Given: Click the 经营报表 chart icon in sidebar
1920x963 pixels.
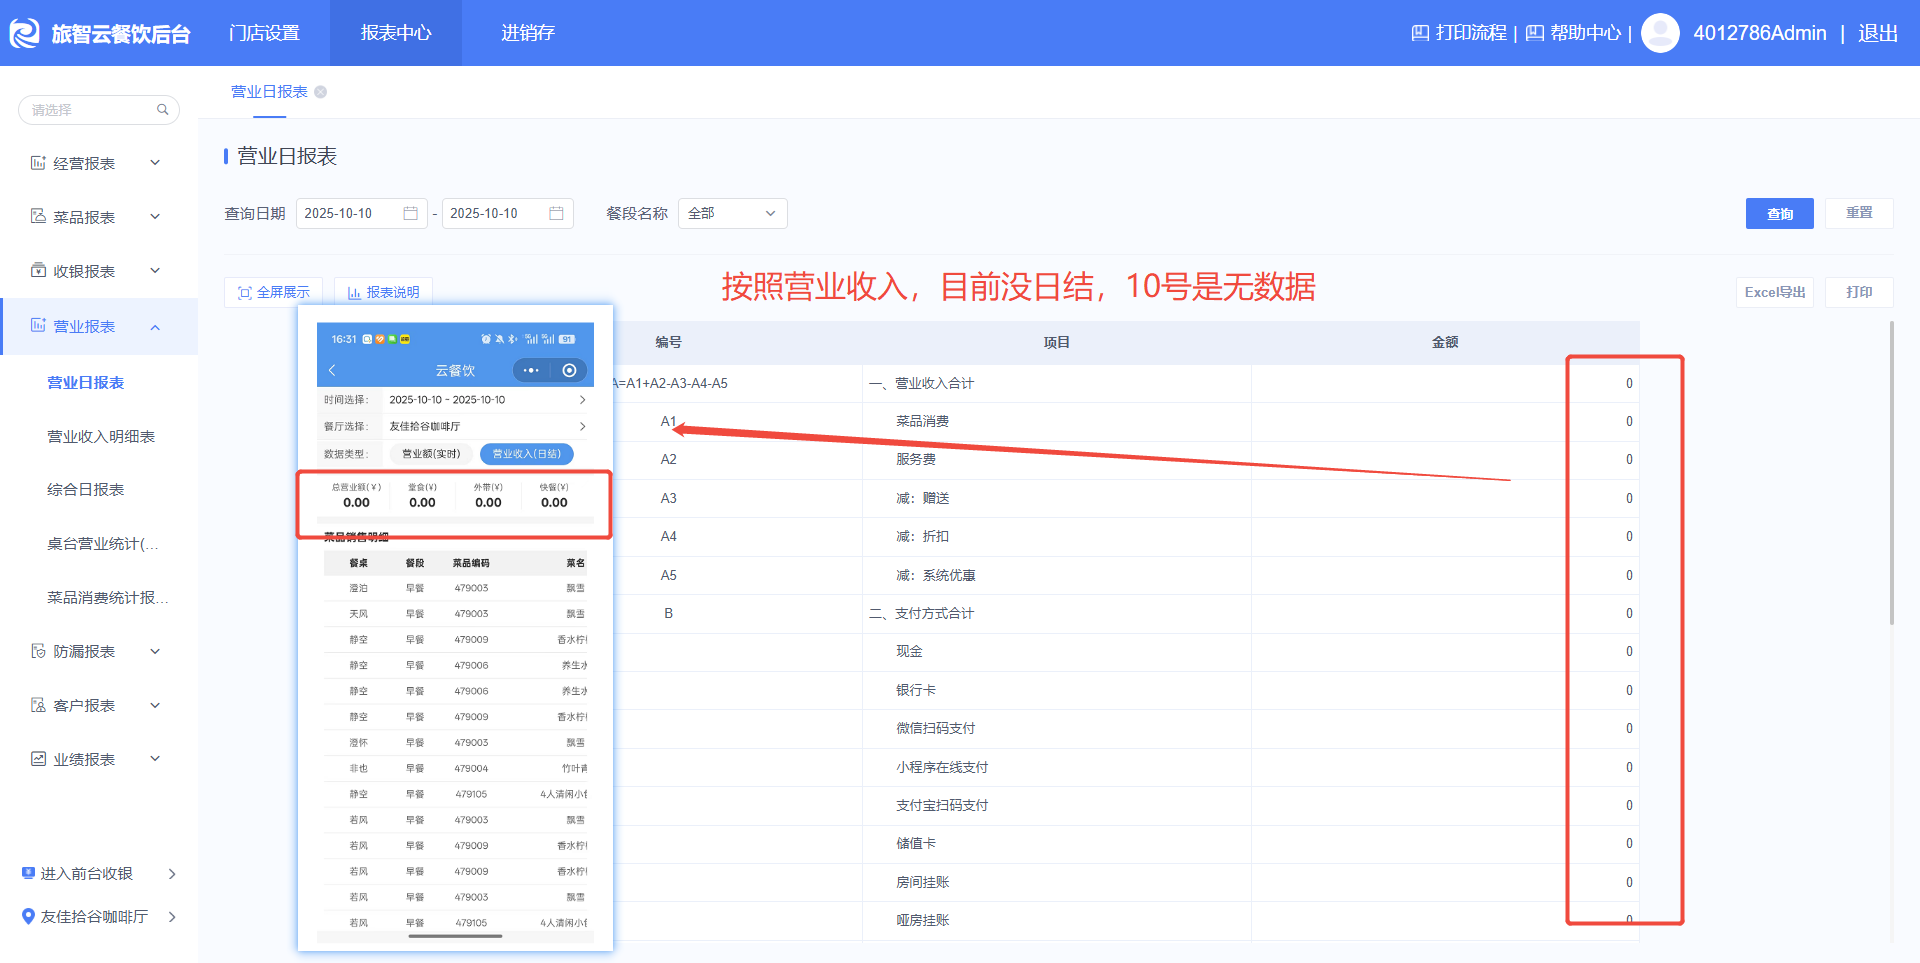Looking at the screenshot, I should point(38,163).
